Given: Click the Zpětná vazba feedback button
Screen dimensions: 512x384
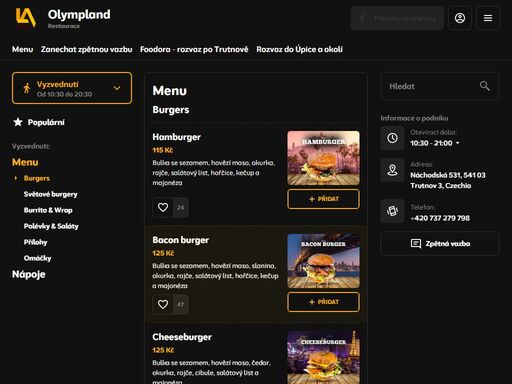Looking at the screenshot, I should click(x=440, y=244).
